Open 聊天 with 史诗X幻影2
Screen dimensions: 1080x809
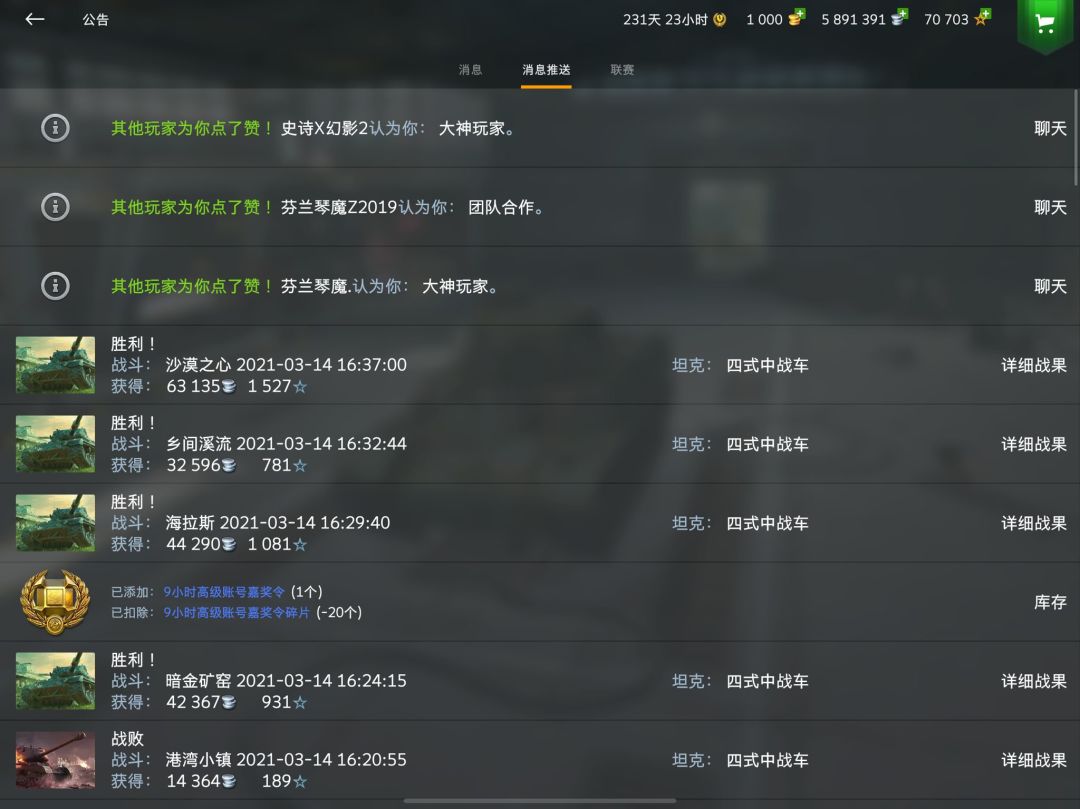tap(1050, 128)
